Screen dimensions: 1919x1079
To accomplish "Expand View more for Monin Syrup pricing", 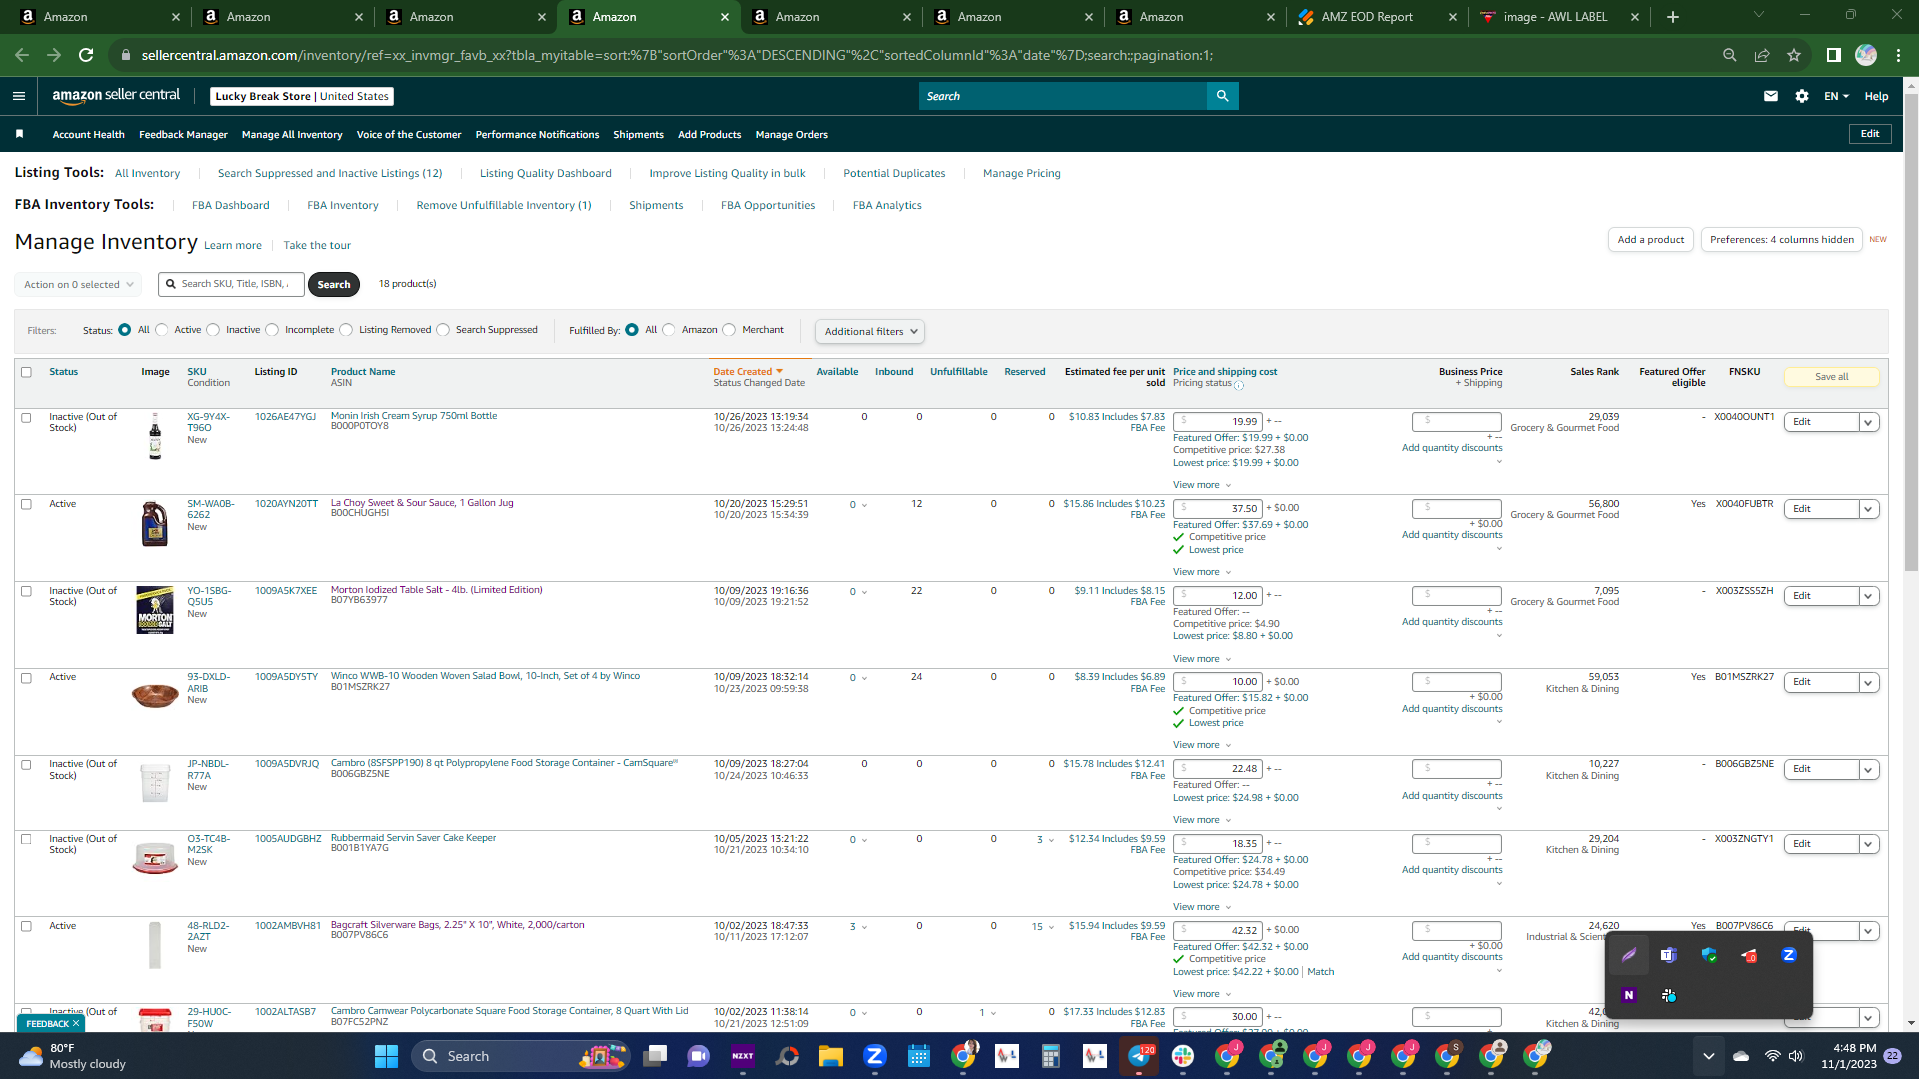I will coord(1201,485).
